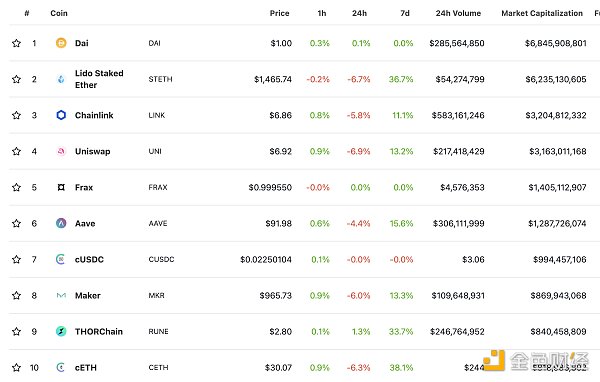Star the THORChain row
Screen dimensions: 600x382
(16, 331)
